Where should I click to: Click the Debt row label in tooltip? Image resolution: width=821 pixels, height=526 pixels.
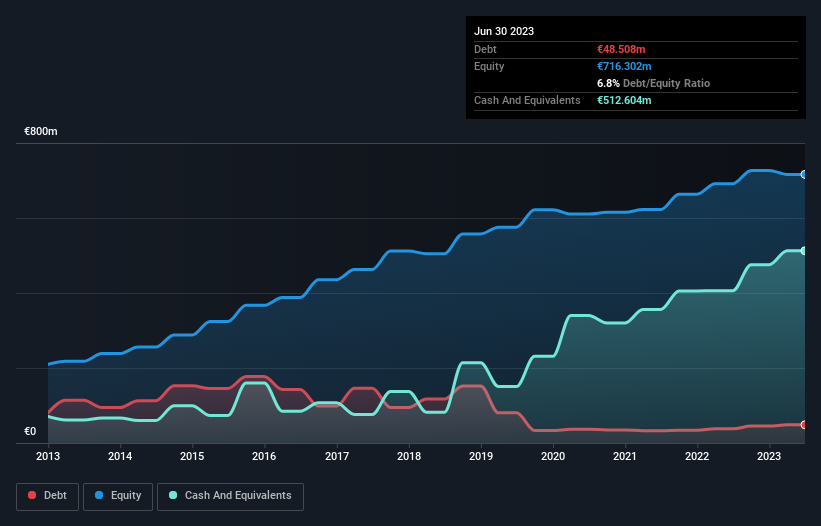tap(485, 49)
